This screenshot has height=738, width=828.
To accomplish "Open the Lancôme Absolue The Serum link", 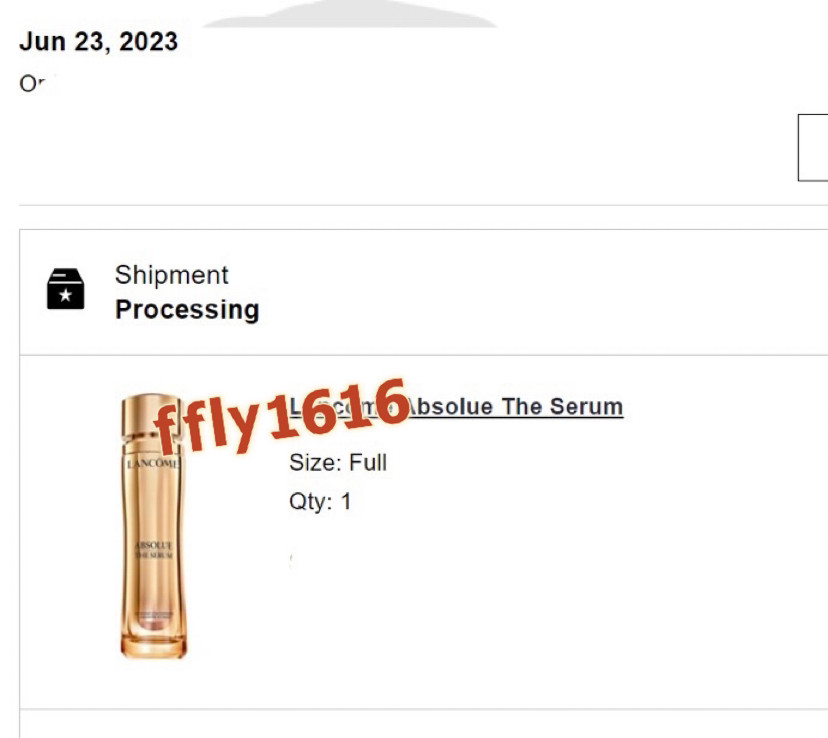I will tap(456, 406).
